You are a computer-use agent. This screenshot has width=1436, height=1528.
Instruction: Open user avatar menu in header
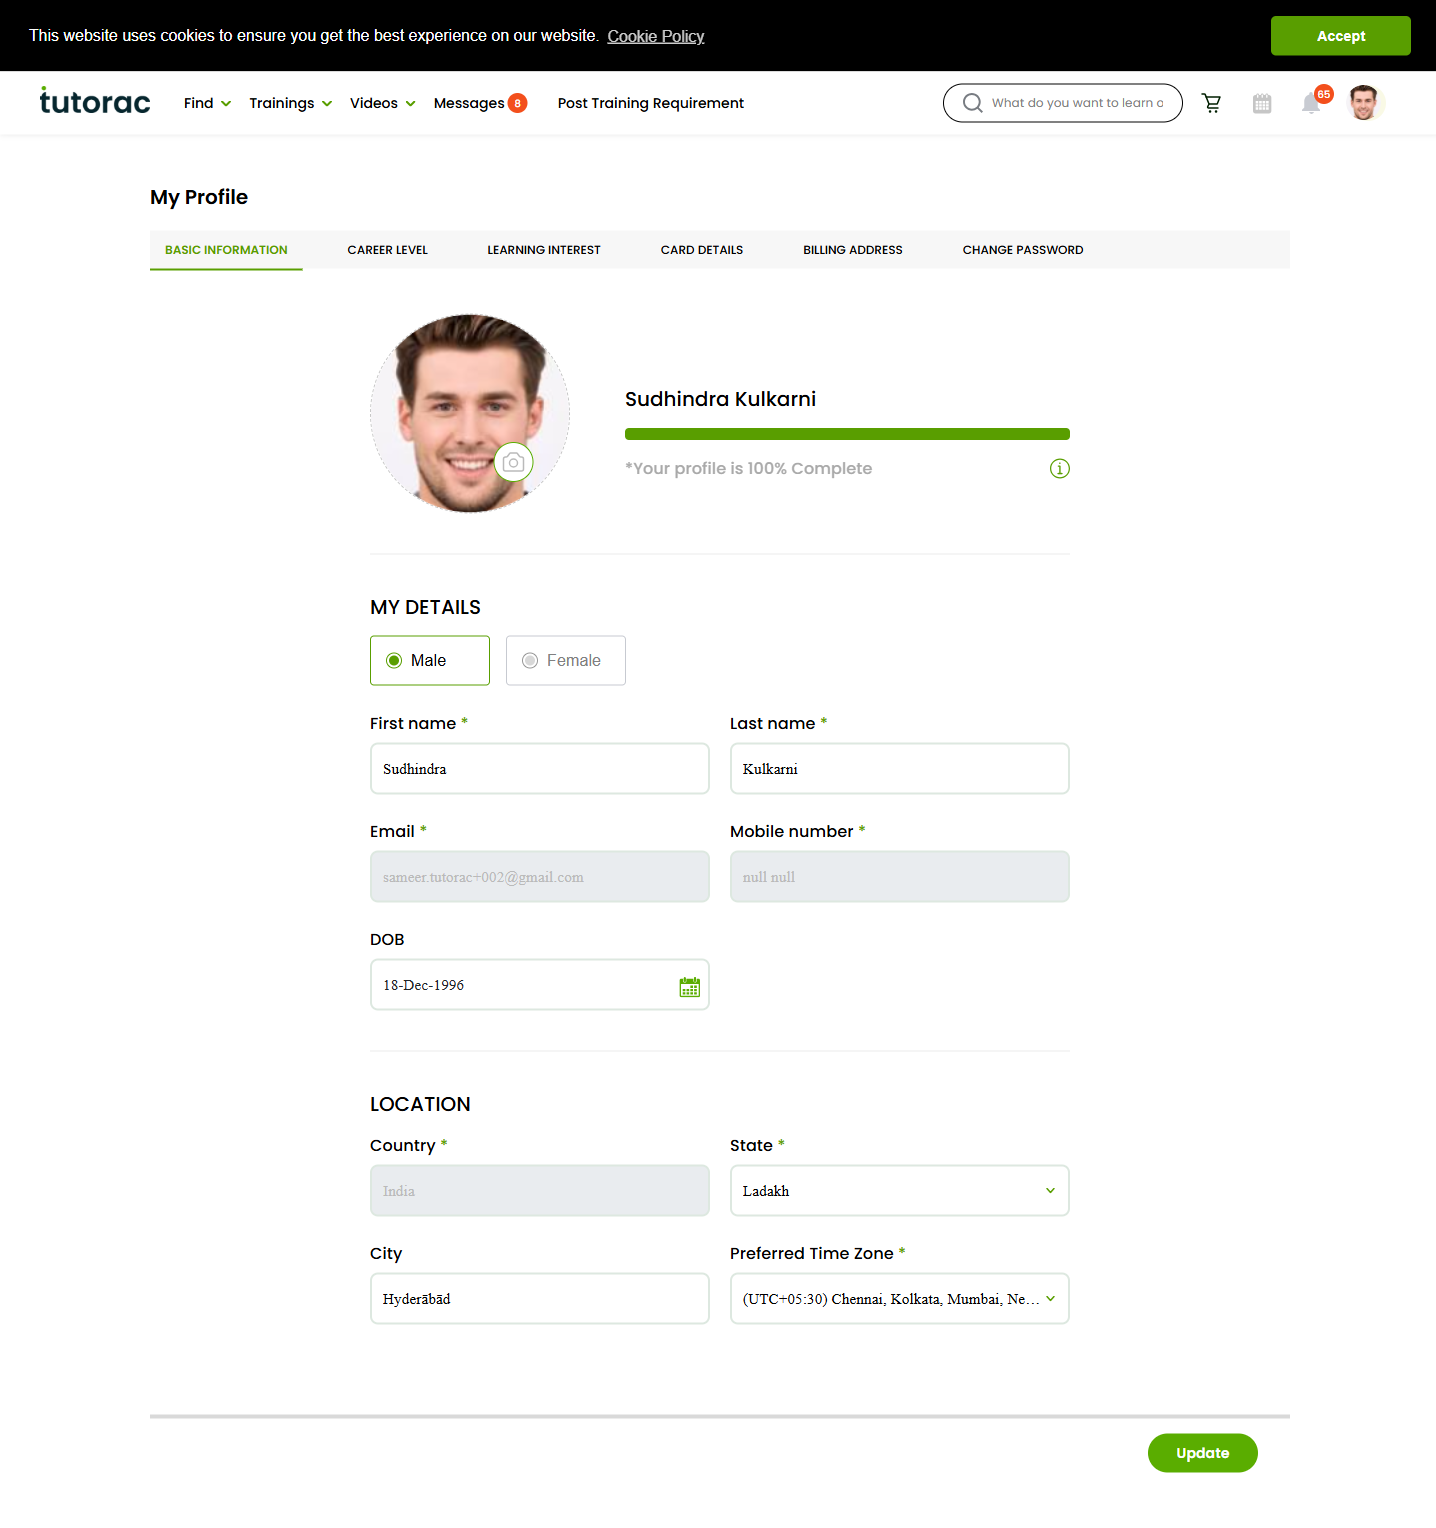point(1364,102)
